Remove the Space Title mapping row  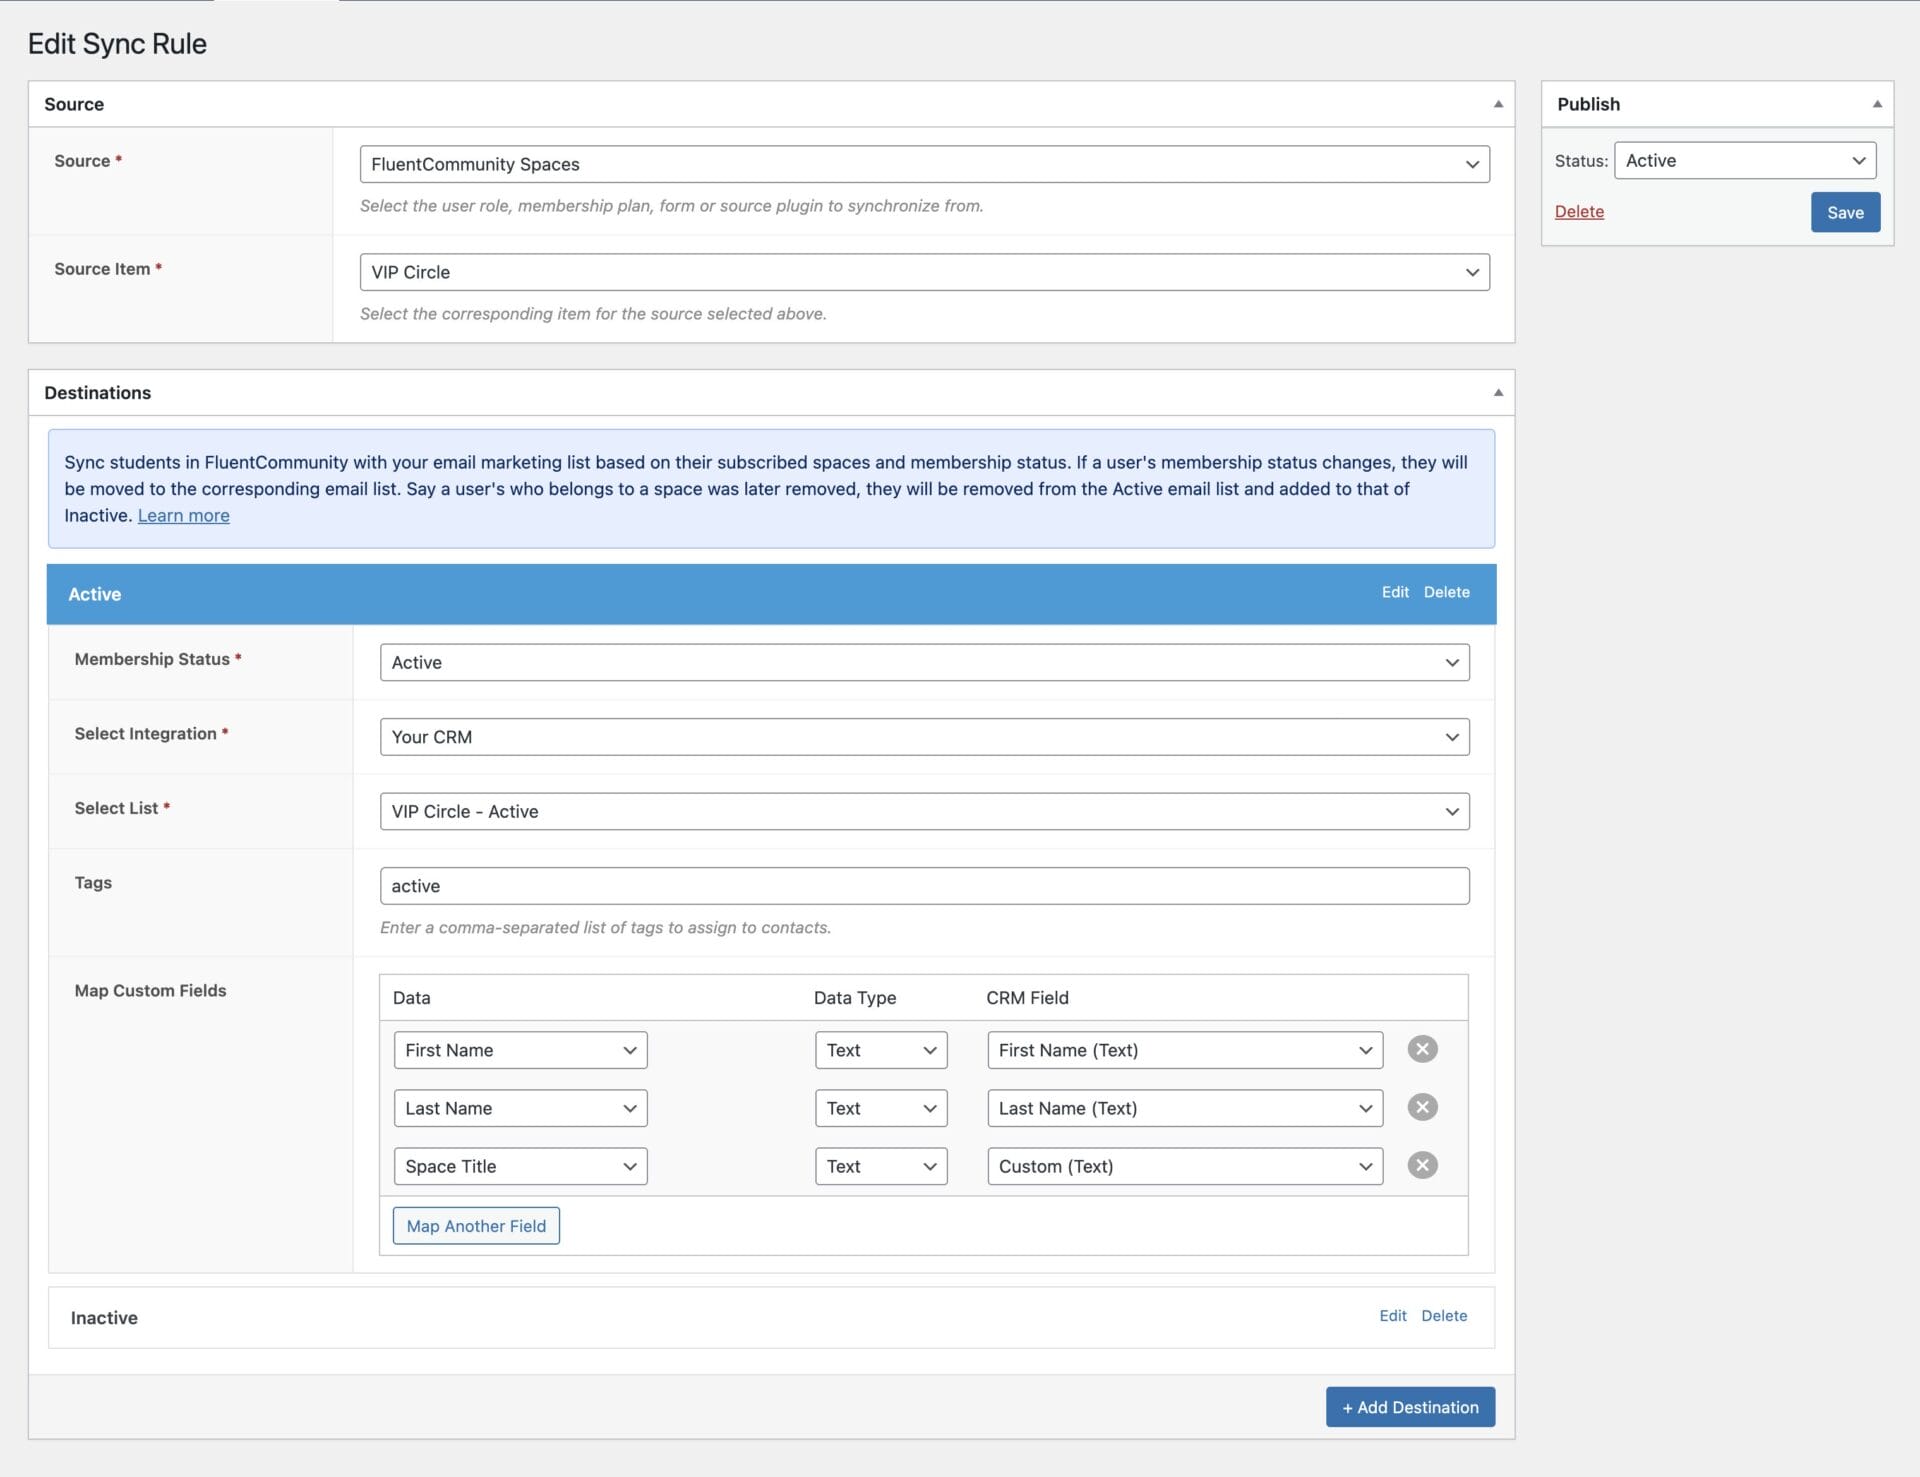click(x=1422, y=1165)
